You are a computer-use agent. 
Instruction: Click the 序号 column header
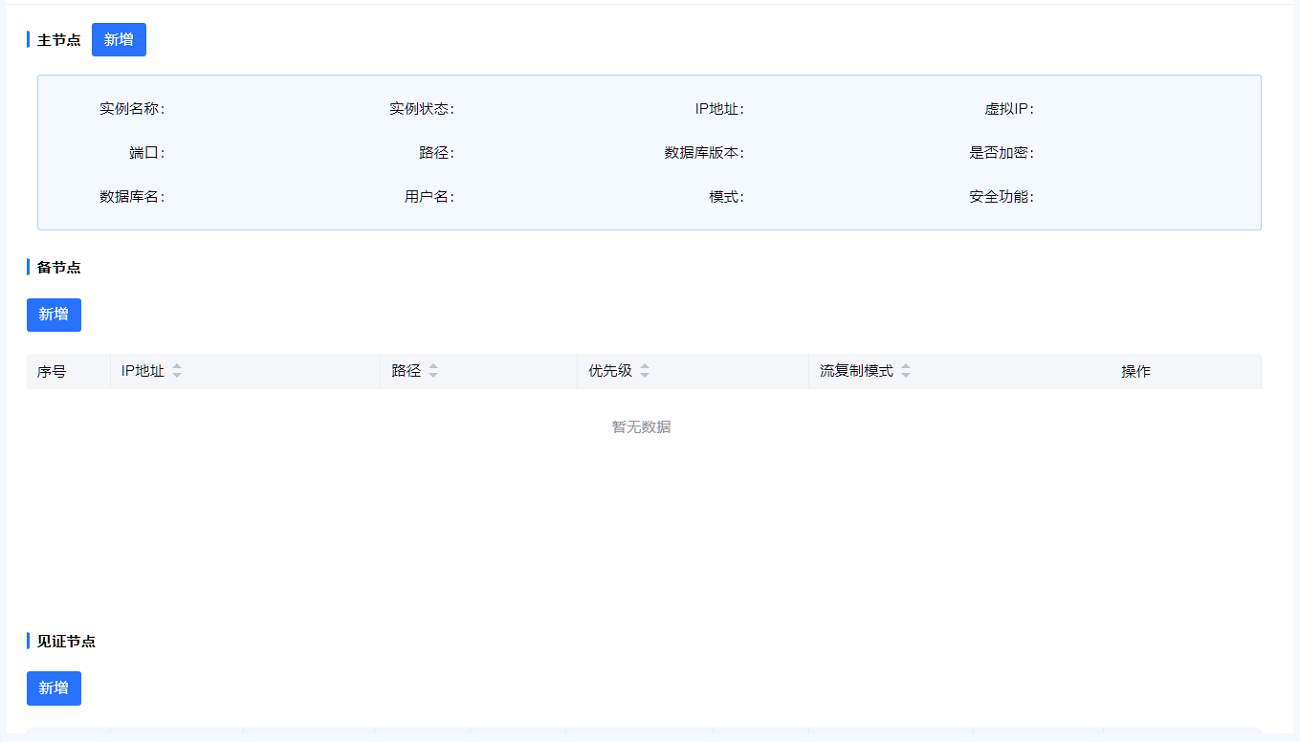click(x=52, y=372)
